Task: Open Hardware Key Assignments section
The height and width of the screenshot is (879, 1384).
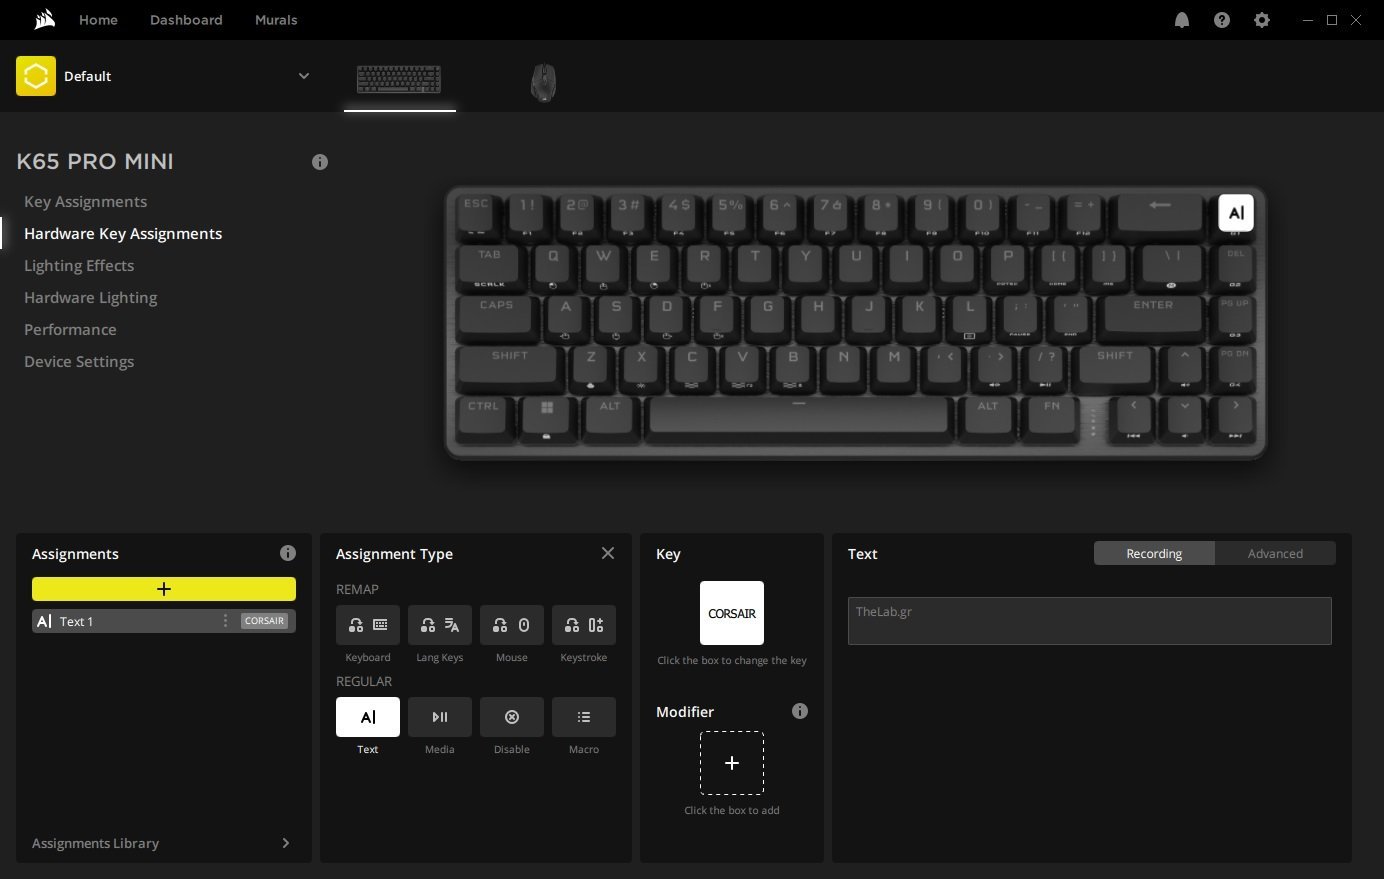Action: (123, 234)
